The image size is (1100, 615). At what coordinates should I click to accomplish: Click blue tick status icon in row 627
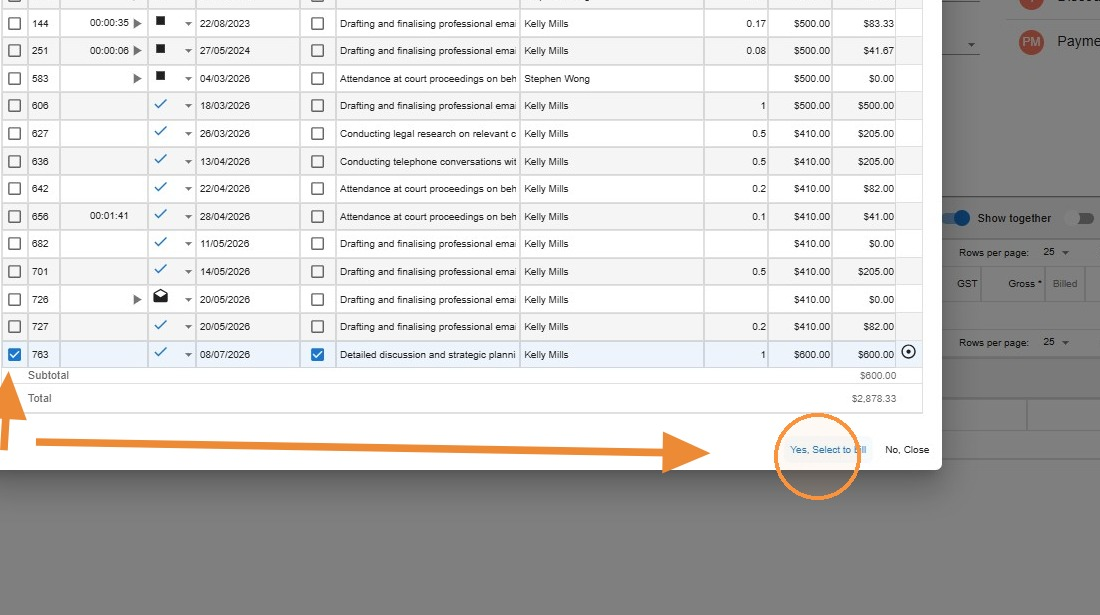pos(161,131)
